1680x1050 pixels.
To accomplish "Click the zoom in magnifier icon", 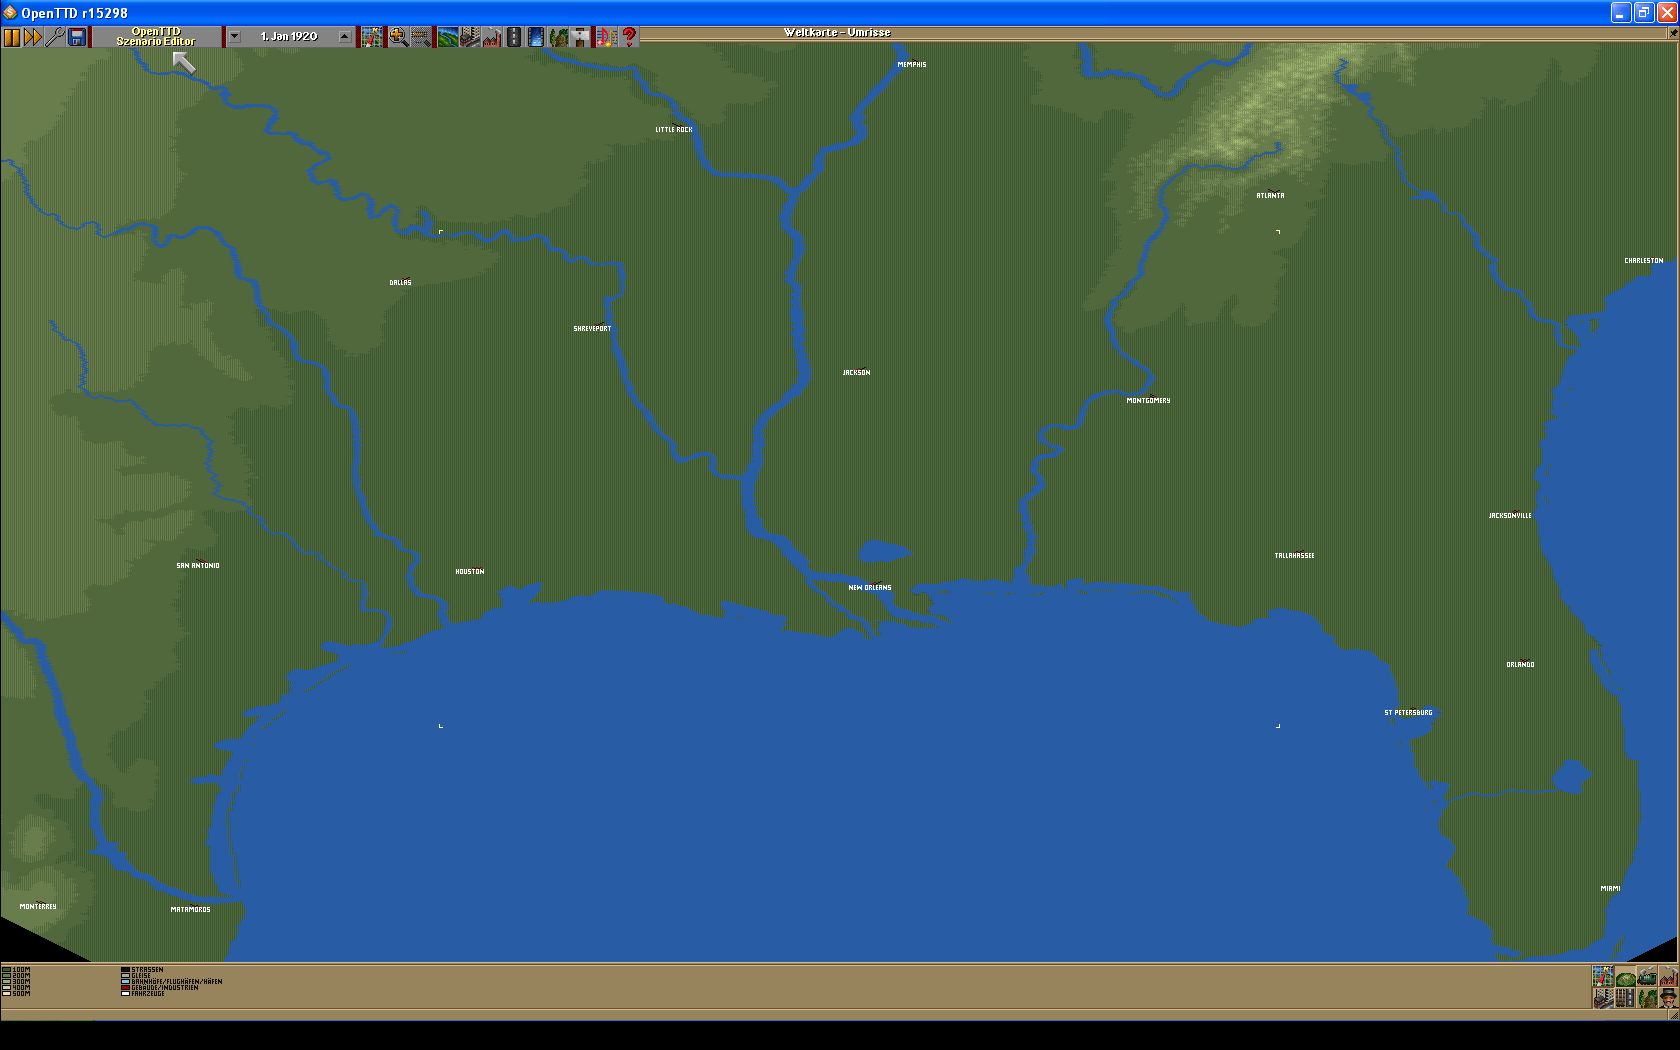I will click(397, 37).
